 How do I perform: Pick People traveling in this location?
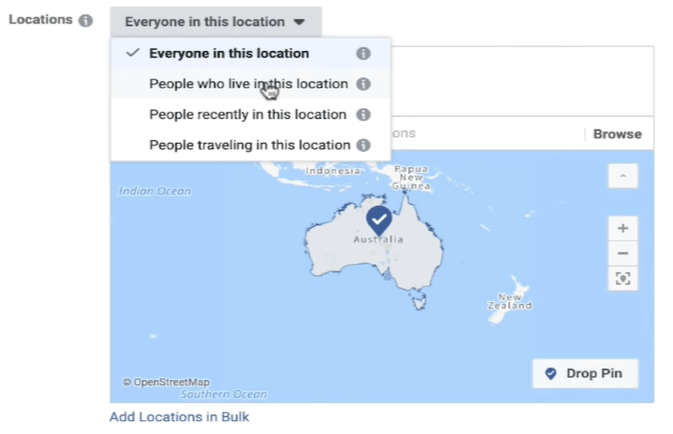pos(249,145)
